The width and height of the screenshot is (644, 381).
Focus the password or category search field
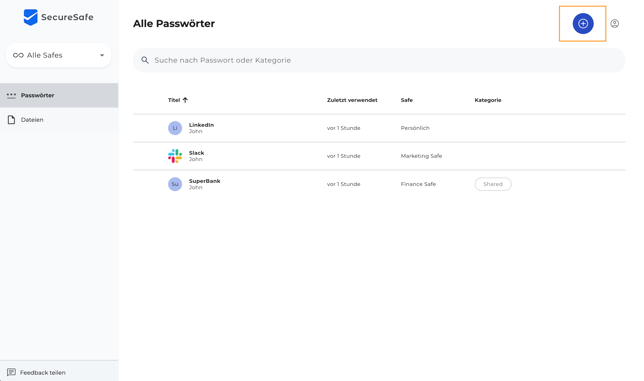pos(379,60)
